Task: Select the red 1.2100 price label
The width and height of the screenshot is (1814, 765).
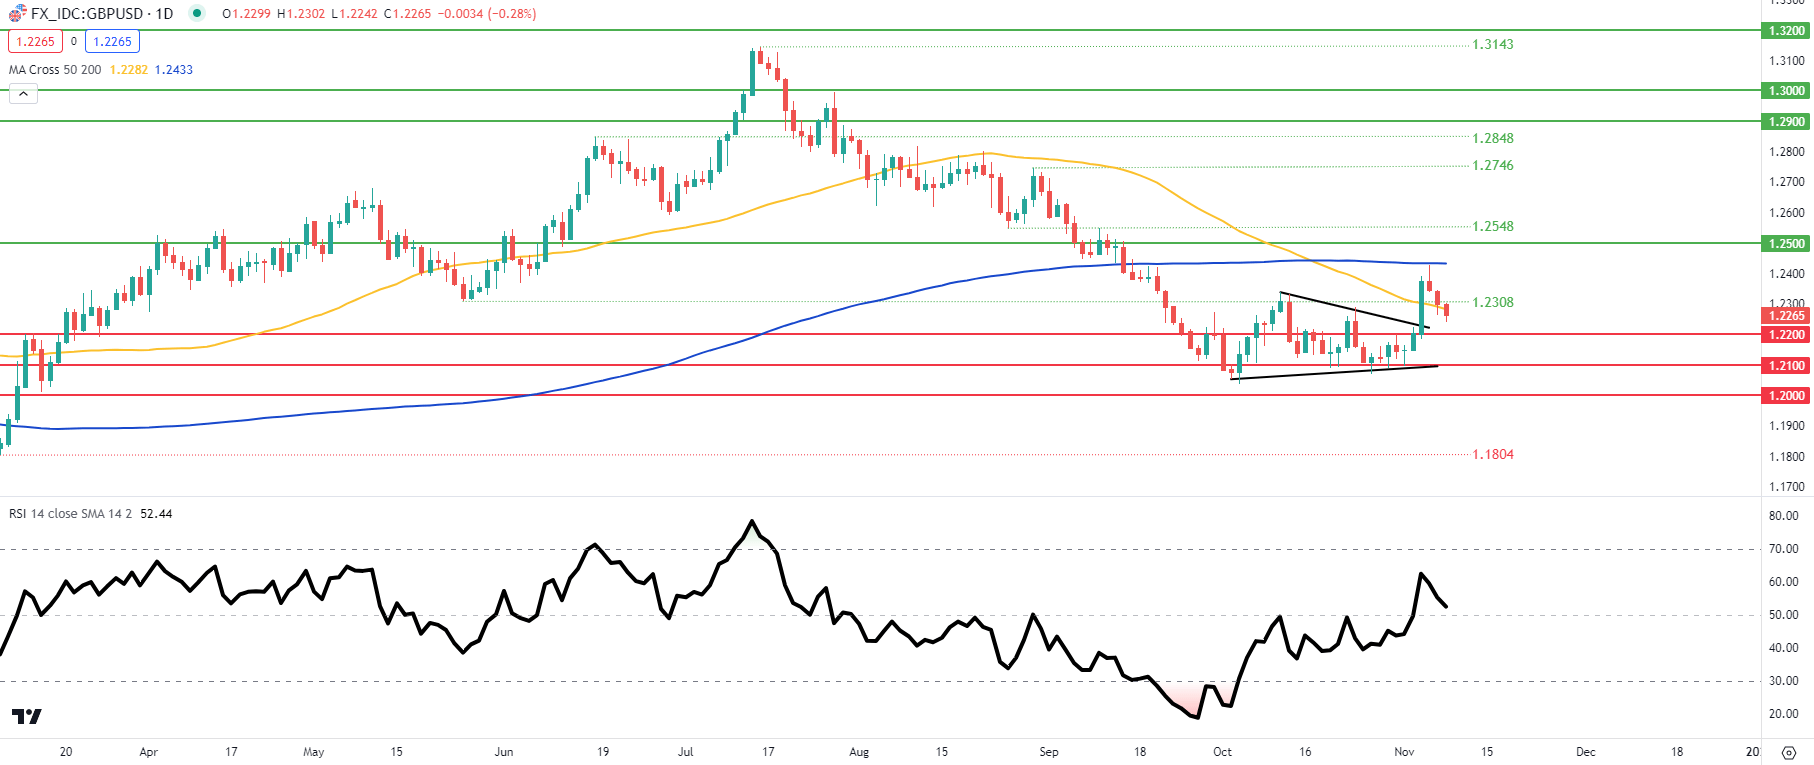Action: [1786, 366]
